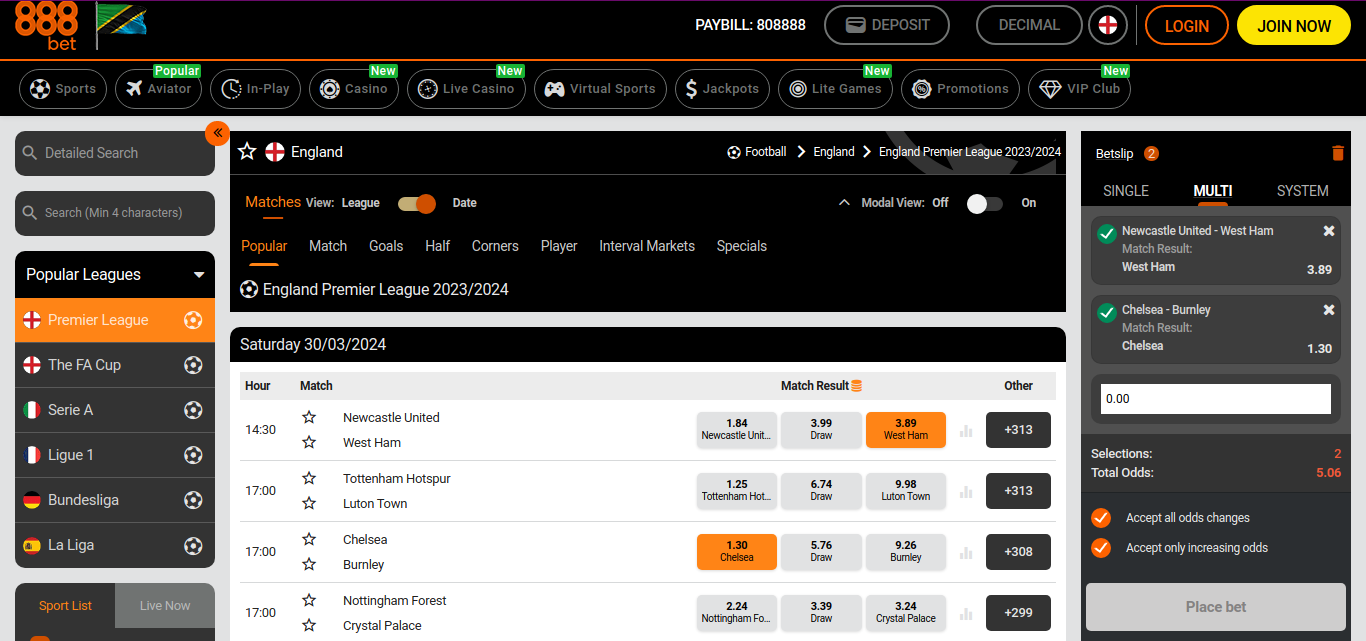Delete all selections with the betslip trash icon
Screen dimensions: 1366x641
click(1338, 153)
